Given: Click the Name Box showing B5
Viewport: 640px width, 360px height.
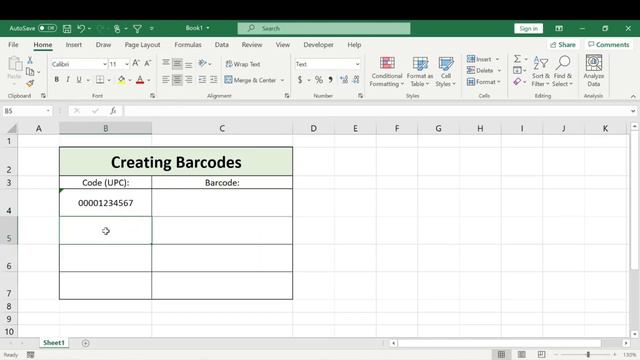Looking at the screenshot, I should (27, 111).
